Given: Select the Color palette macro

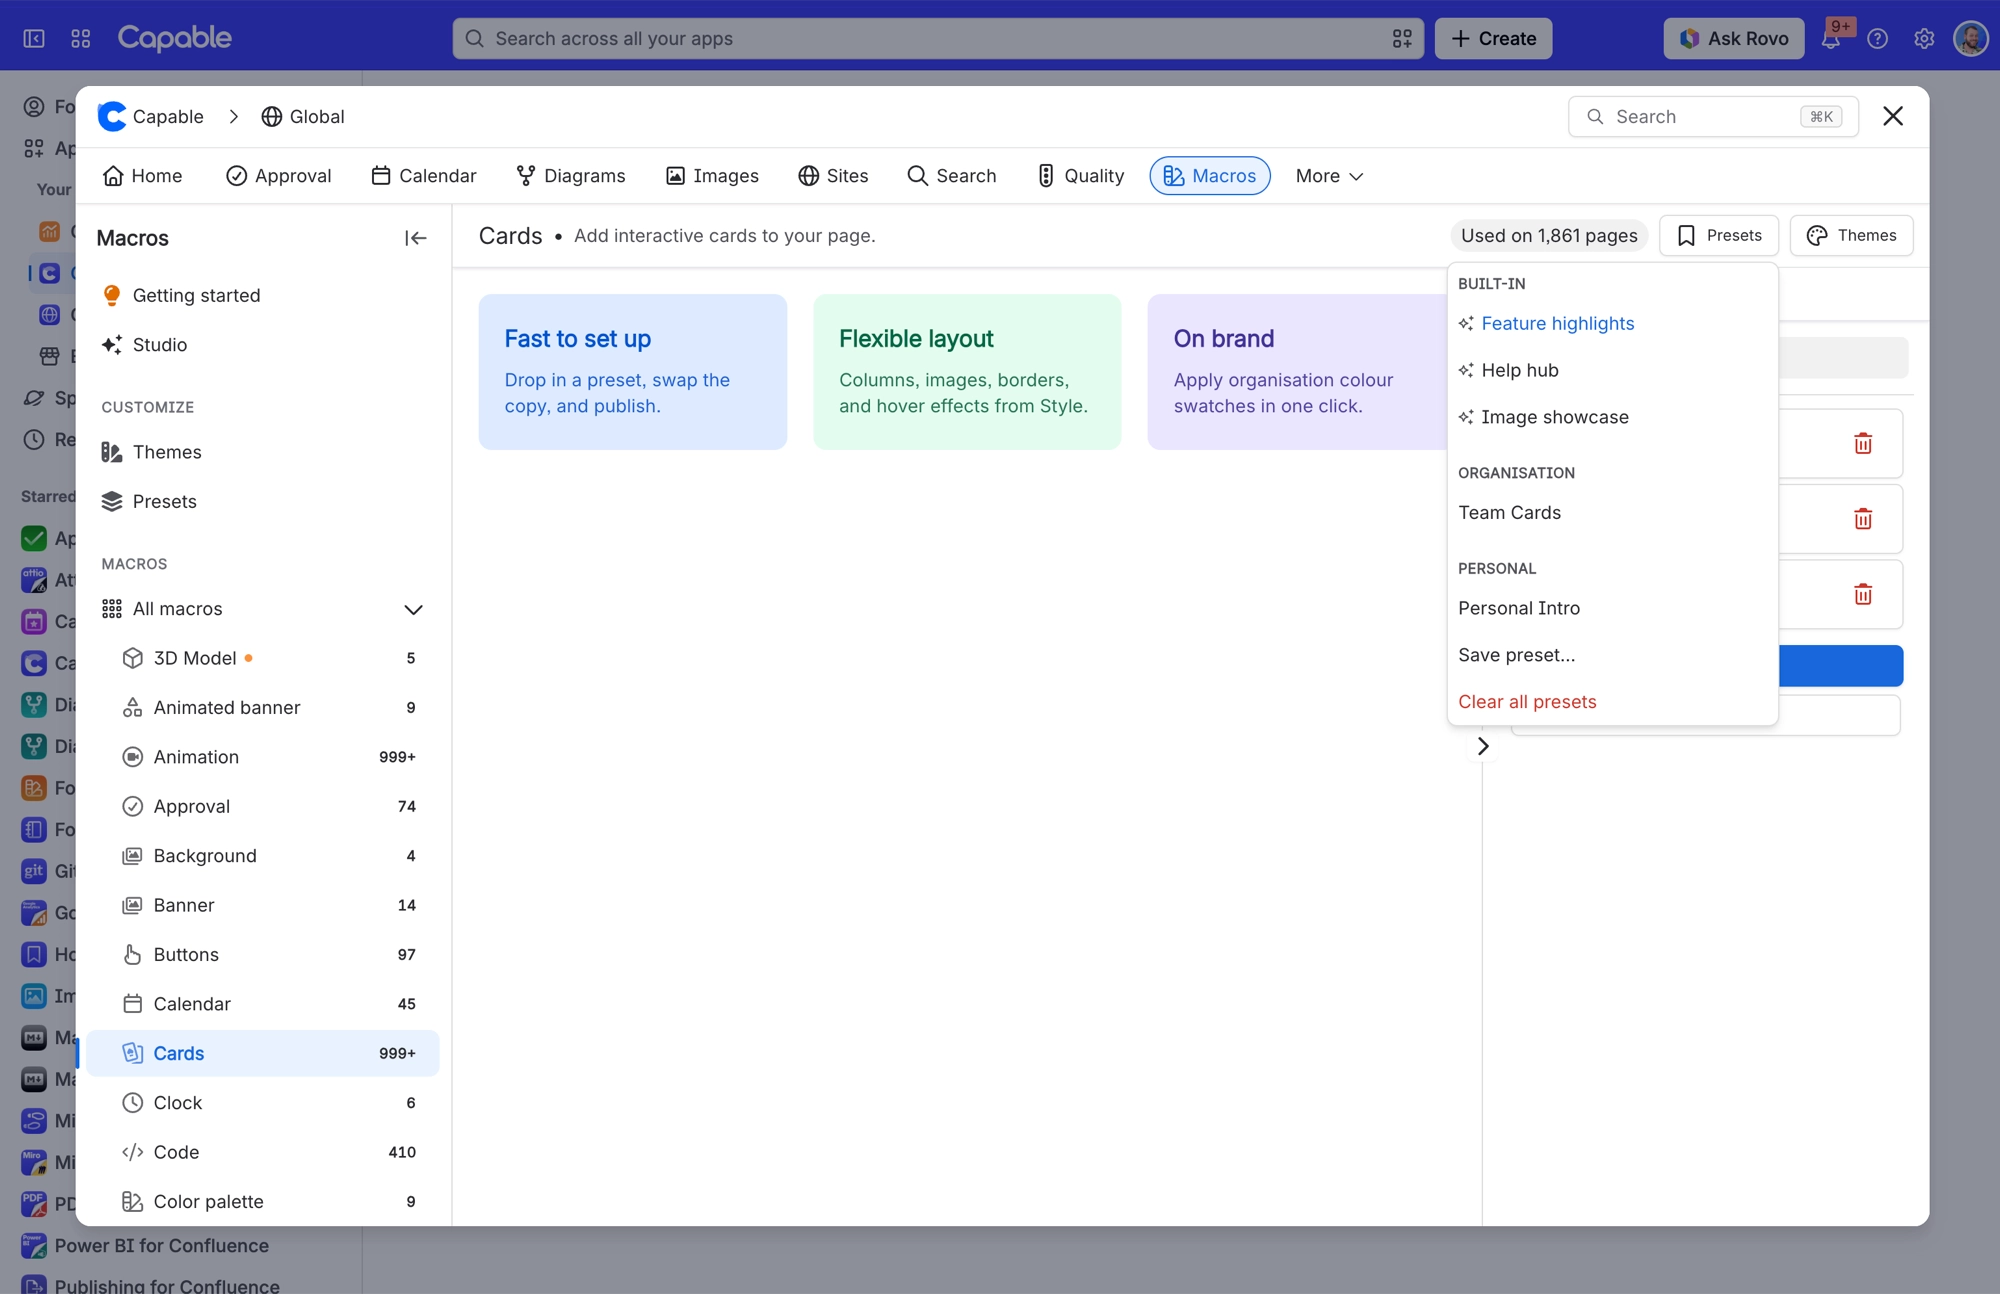Looking at the screenshot, I should coord(262,1201).
